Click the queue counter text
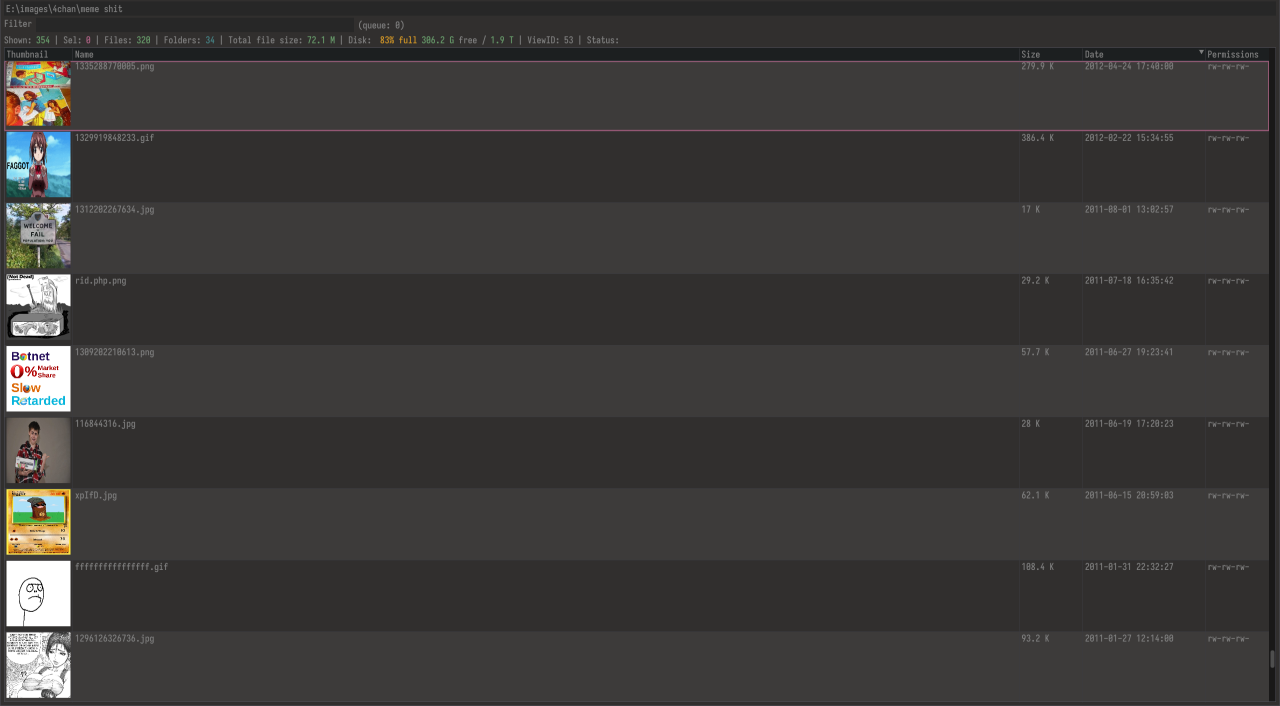 pyautogui.click(x=381, y=24)
